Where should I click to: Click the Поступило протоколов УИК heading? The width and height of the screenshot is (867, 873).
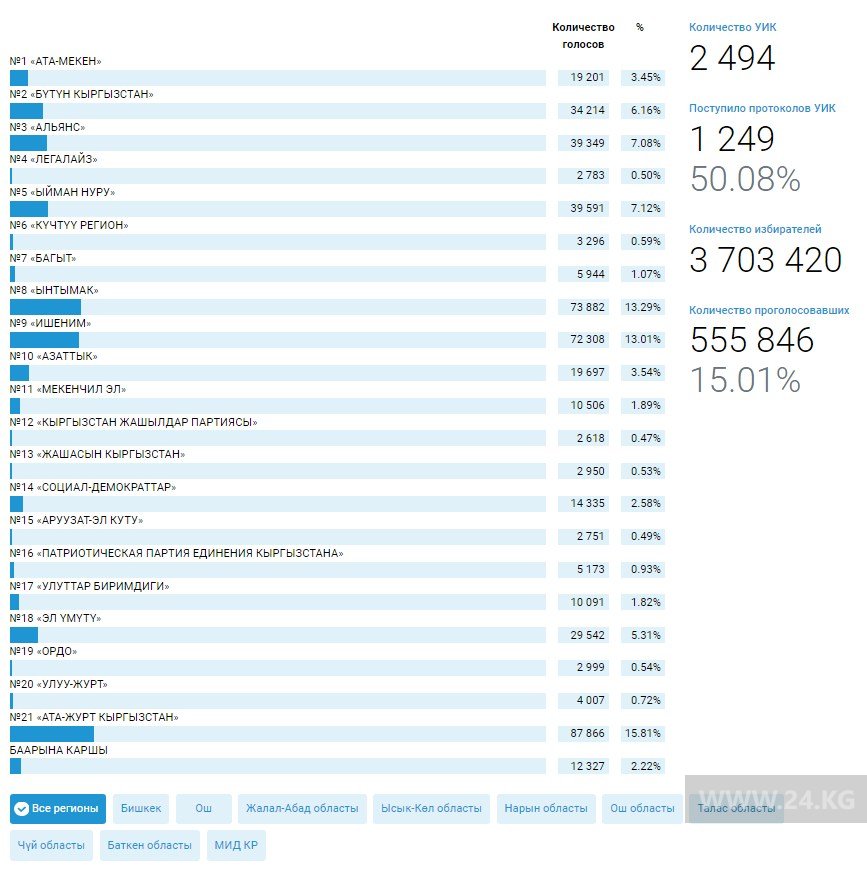tap(761, 108)
